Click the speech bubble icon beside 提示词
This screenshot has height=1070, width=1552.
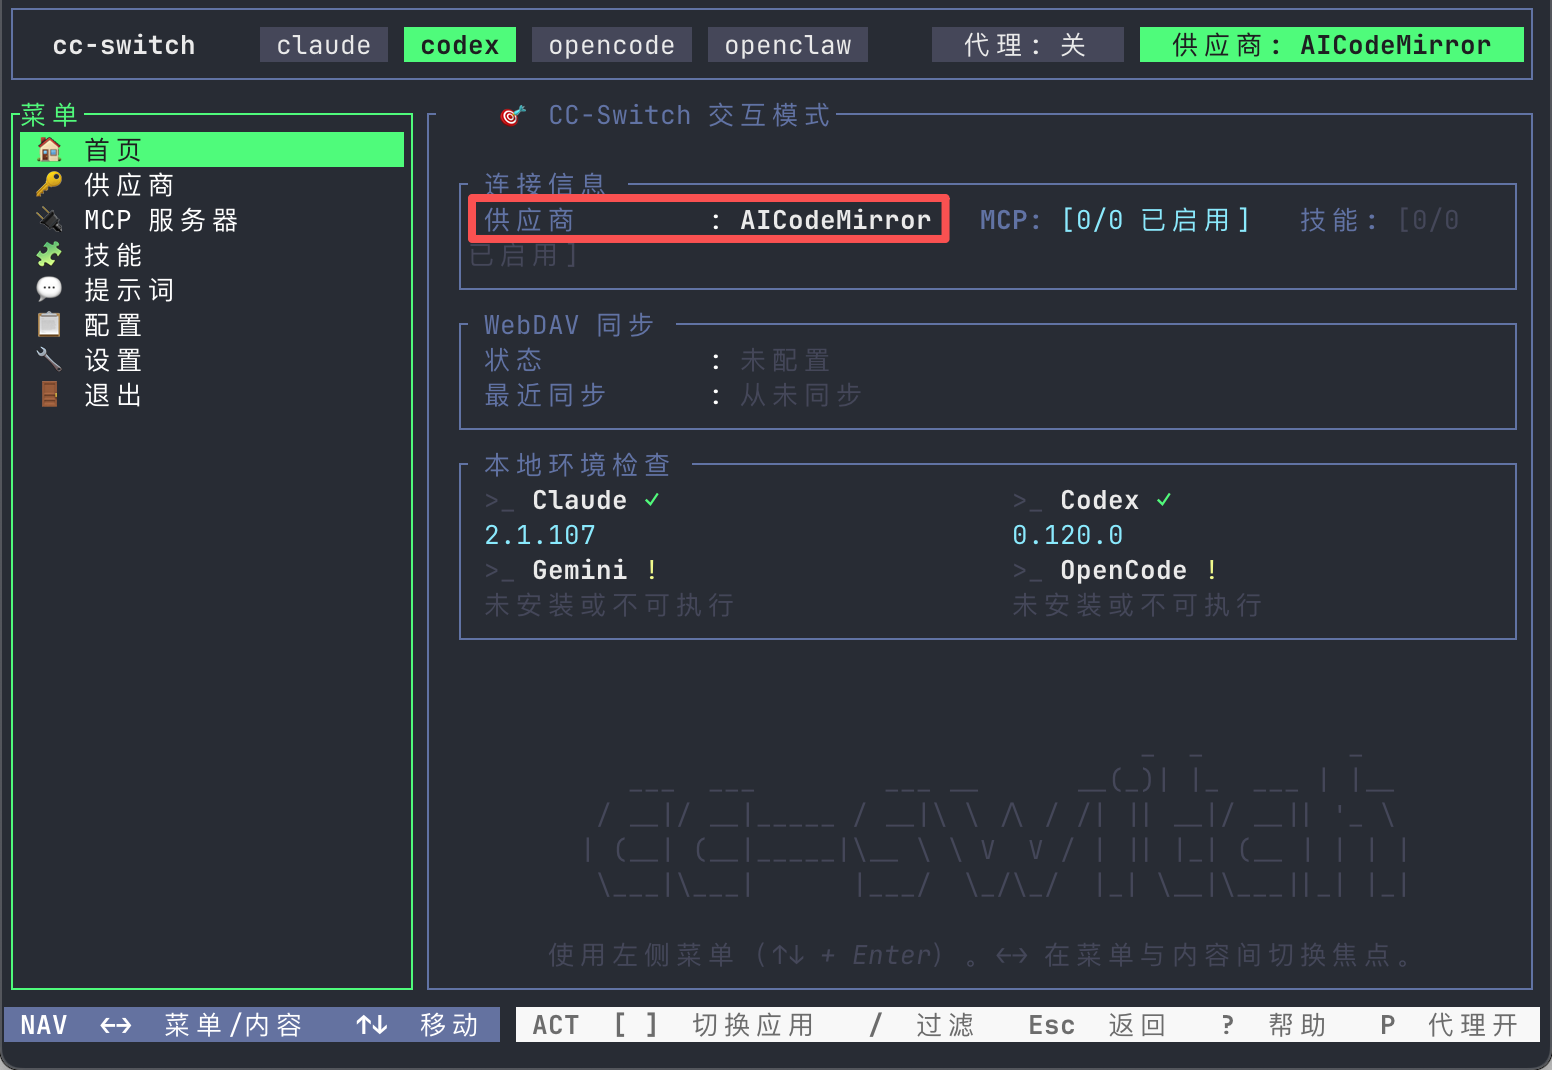pyautogui.click(x=49, y=290)
